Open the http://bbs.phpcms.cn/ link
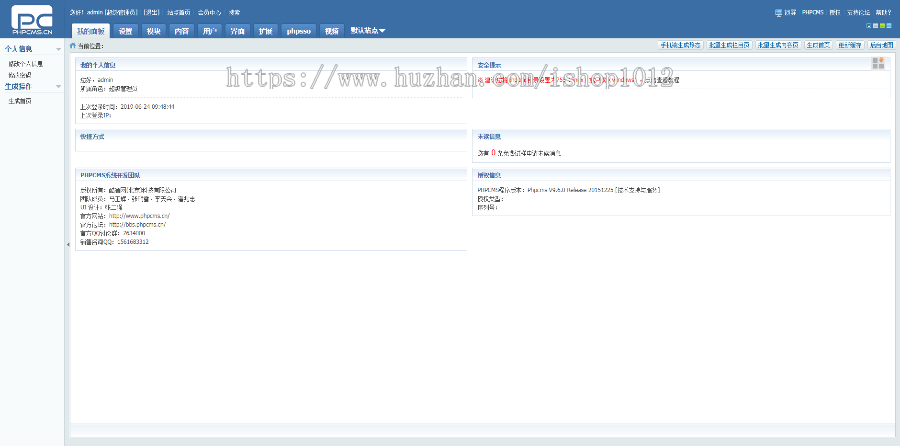The height and width of the screenshot is (446, 900). (137, 225)
